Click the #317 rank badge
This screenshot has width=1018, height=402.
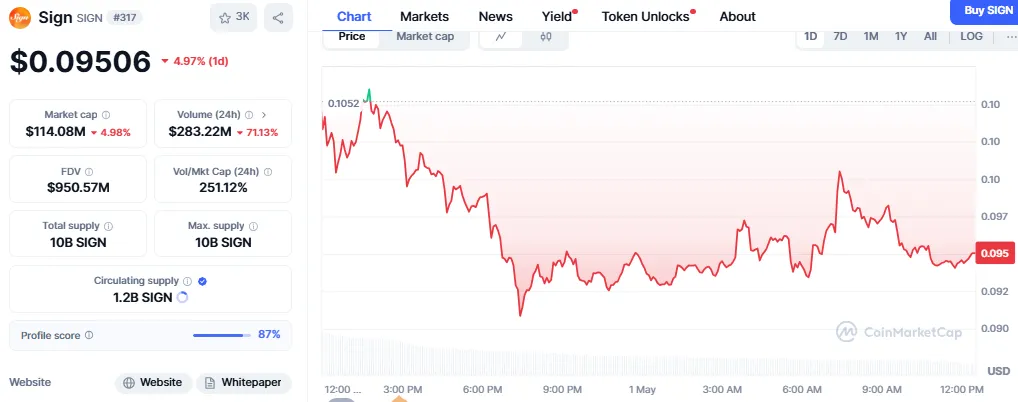[x=124, y=17]
